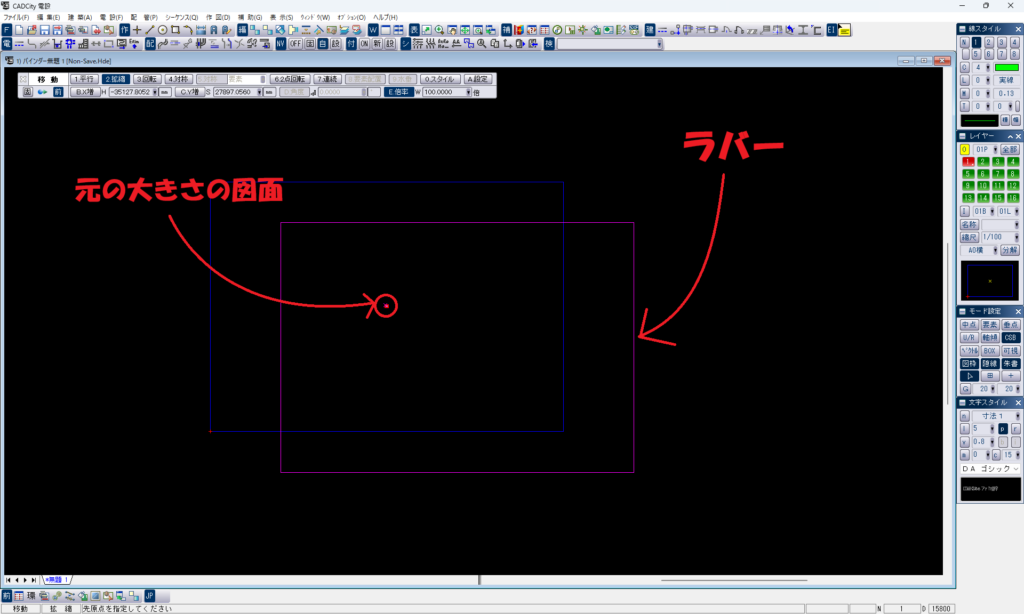Toggle the CSB mode button

pos(1010,338)
